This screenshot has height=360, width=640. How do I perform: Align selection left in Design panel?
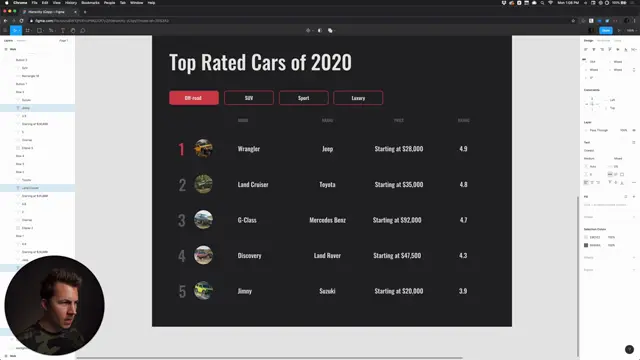tap(586, 49)
